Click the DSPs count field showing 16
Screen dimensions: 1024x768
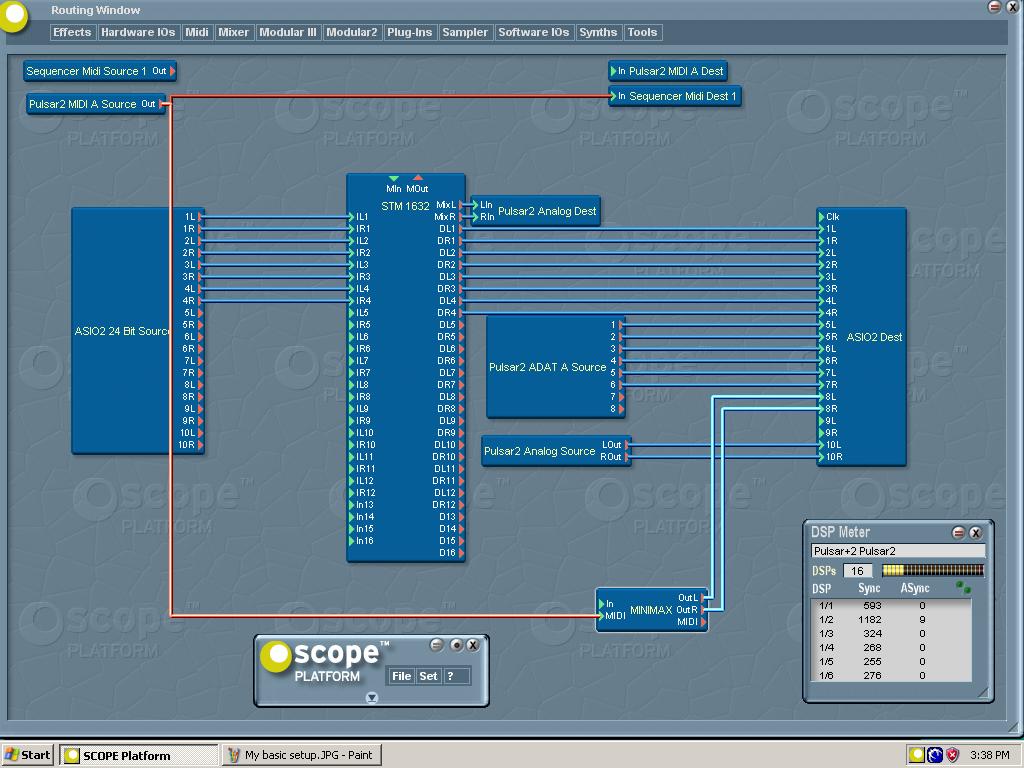pyautogui.click(x=857, y=571)
